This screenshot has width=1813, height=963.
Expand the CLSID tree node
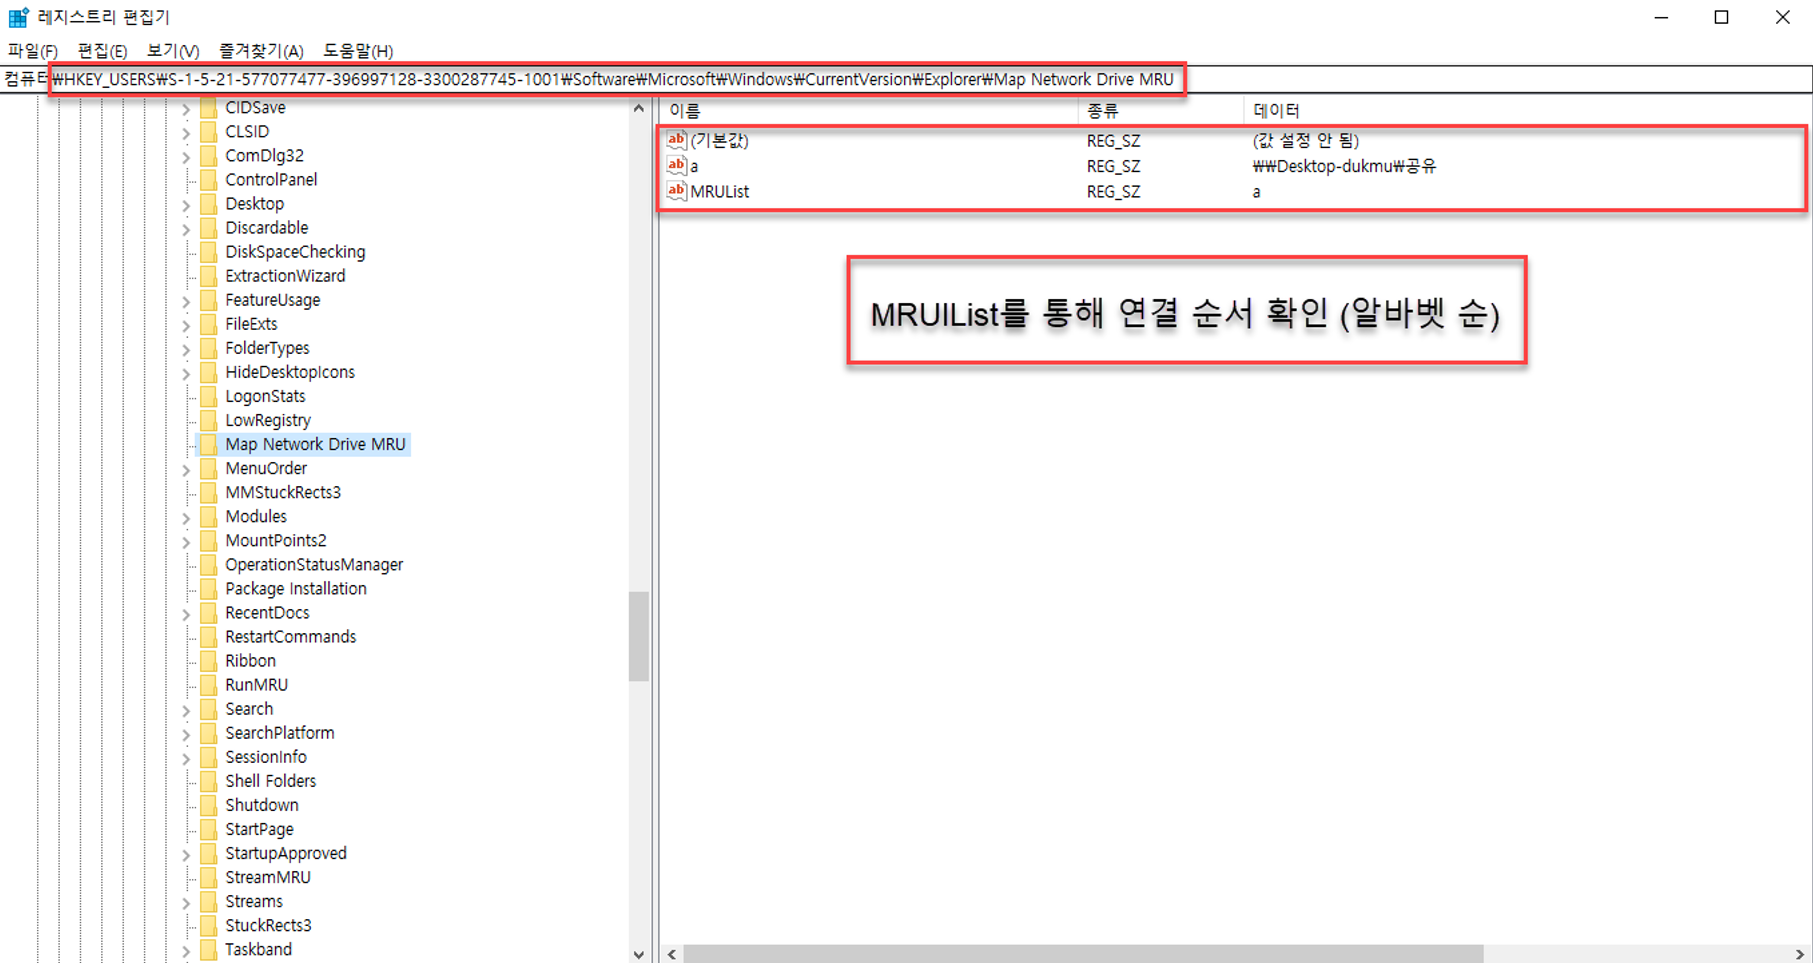coord(186,132)
